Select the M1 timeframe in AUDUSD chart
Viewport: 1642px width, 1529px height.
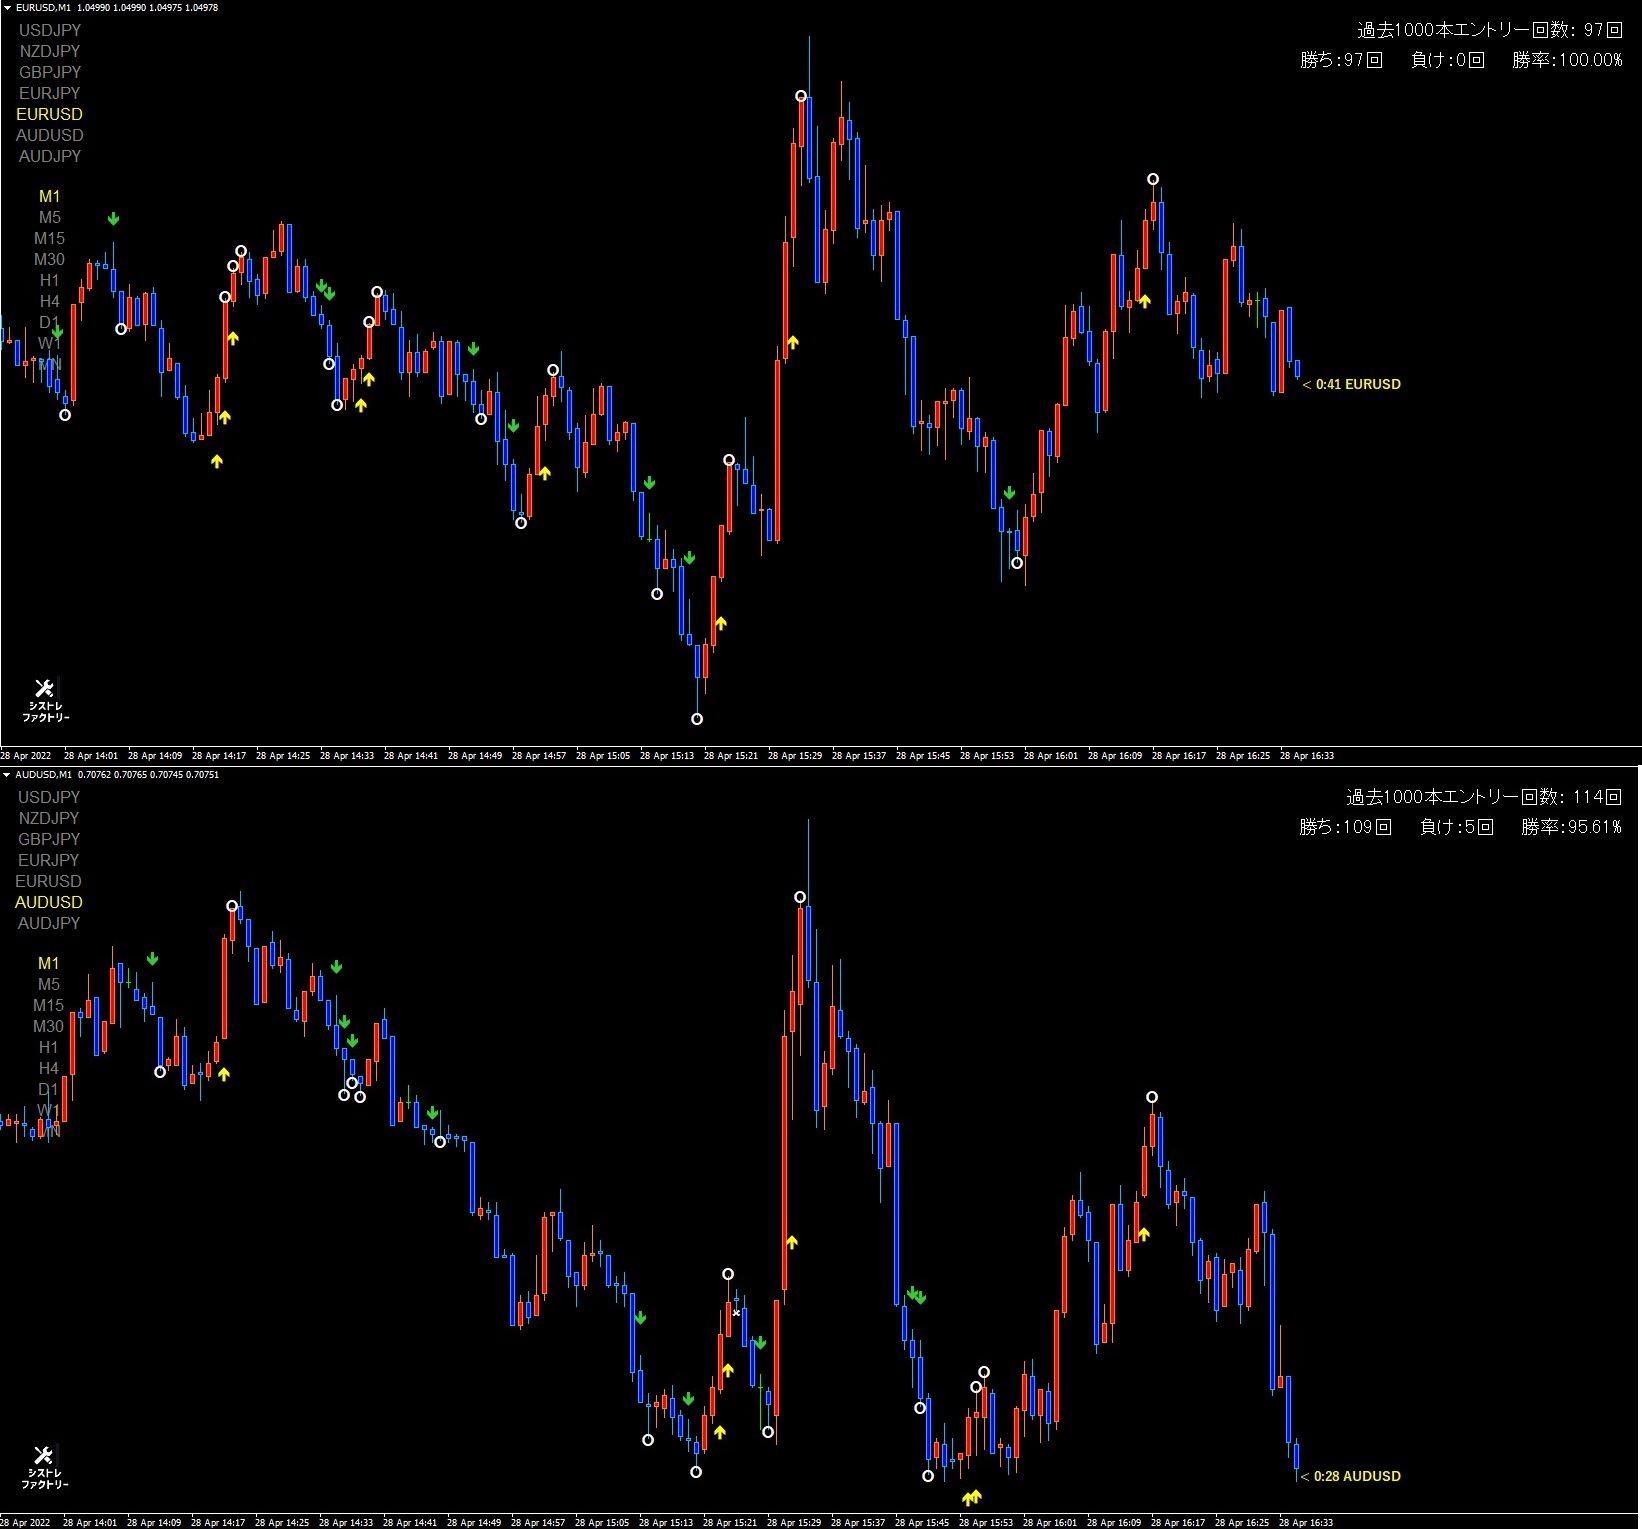(x=49, y=963)
